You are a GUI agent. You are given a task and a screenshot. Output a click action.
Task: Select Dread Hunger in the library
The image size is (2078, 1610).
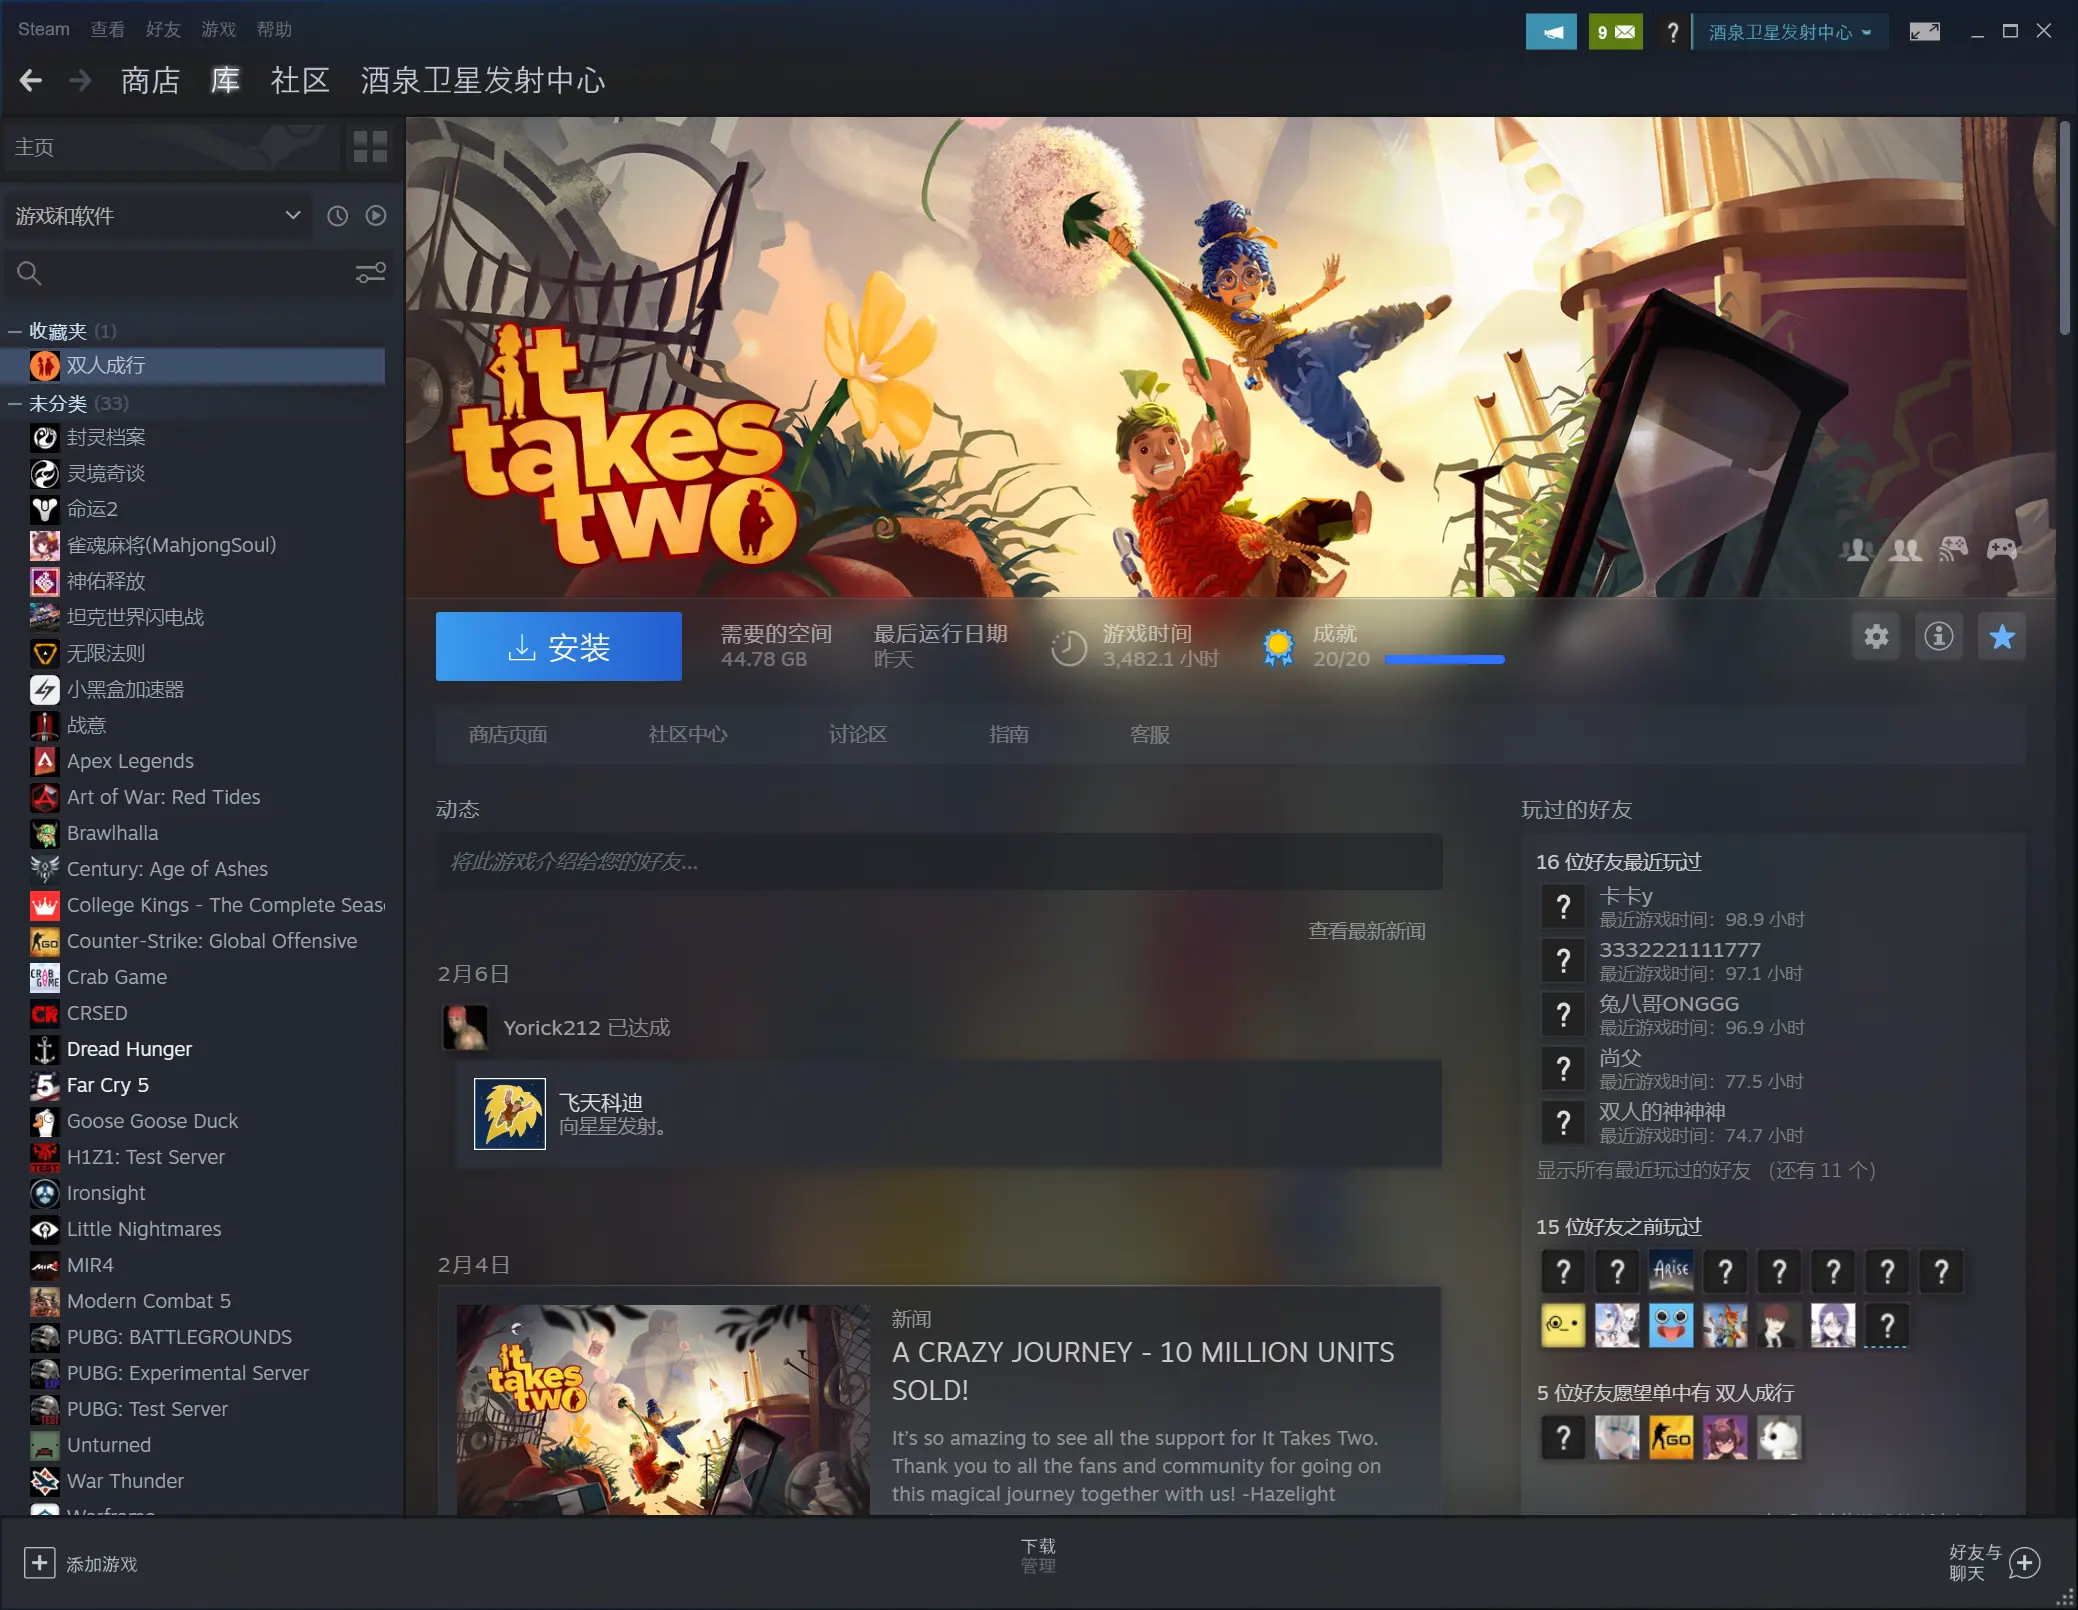tap(194, 1049)
